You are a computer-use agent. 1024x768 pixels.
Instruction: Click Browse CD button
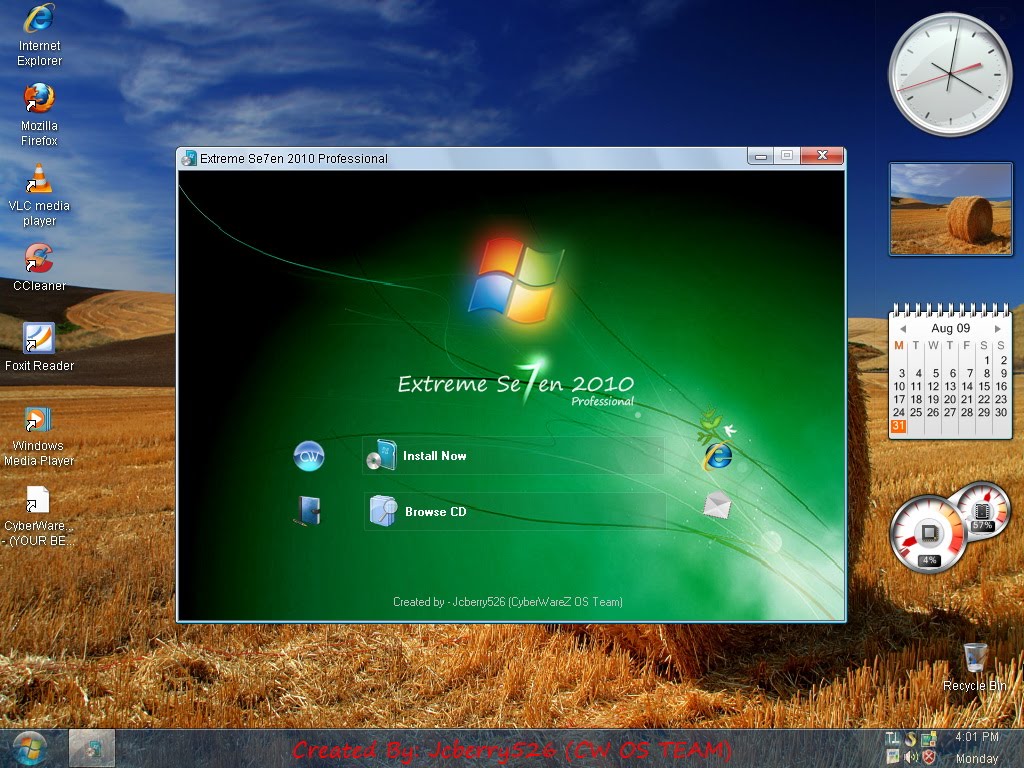click(x=515, y=511)
